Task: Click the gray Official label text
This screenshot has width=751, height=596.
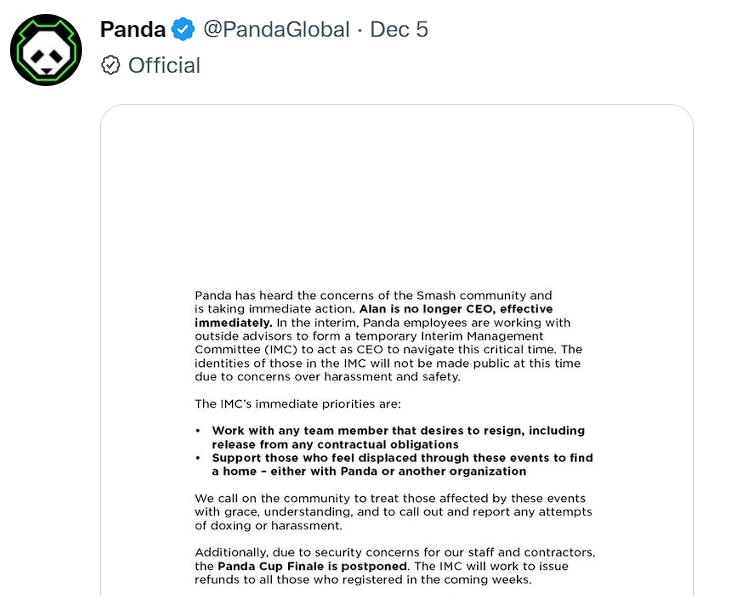Action: [164, 65]
